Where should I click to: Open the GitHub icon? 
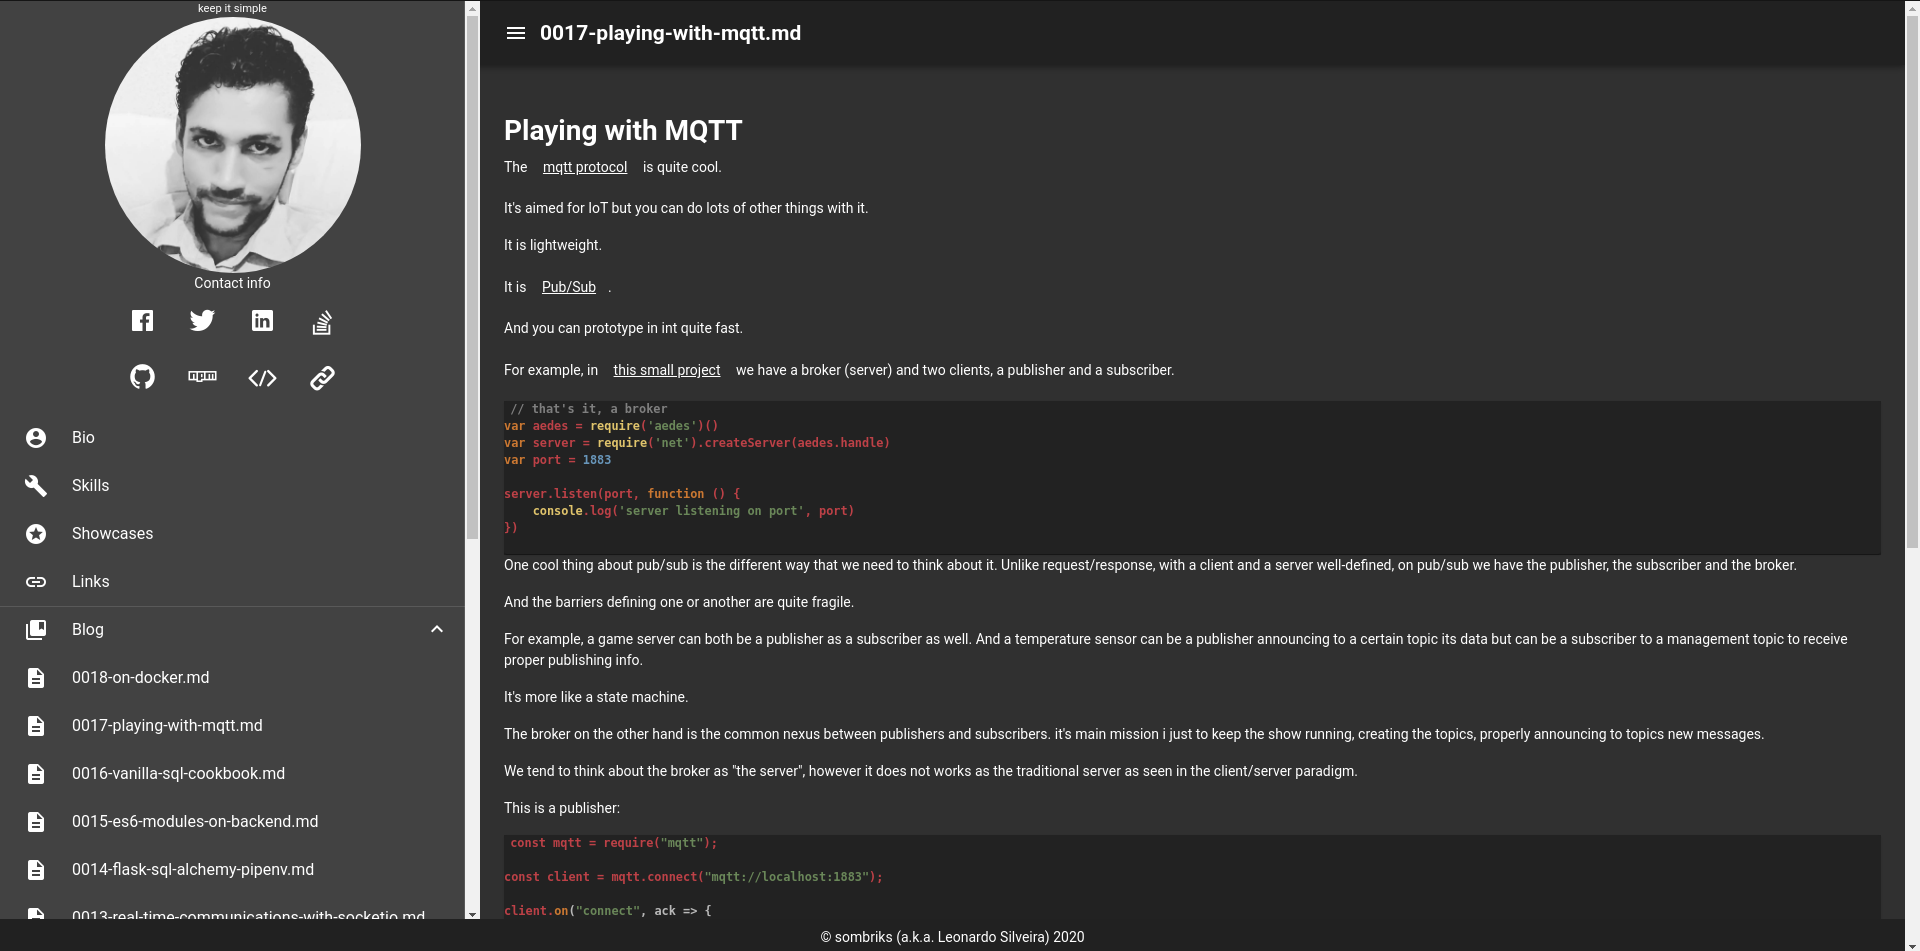tap(142, 377)
